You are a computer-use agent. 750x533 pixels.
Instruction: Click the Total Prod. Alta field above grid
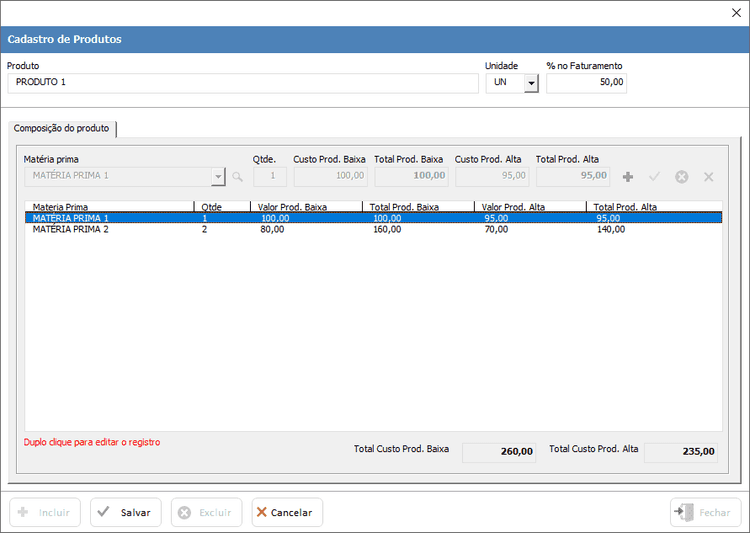click(x=573, y=176)
